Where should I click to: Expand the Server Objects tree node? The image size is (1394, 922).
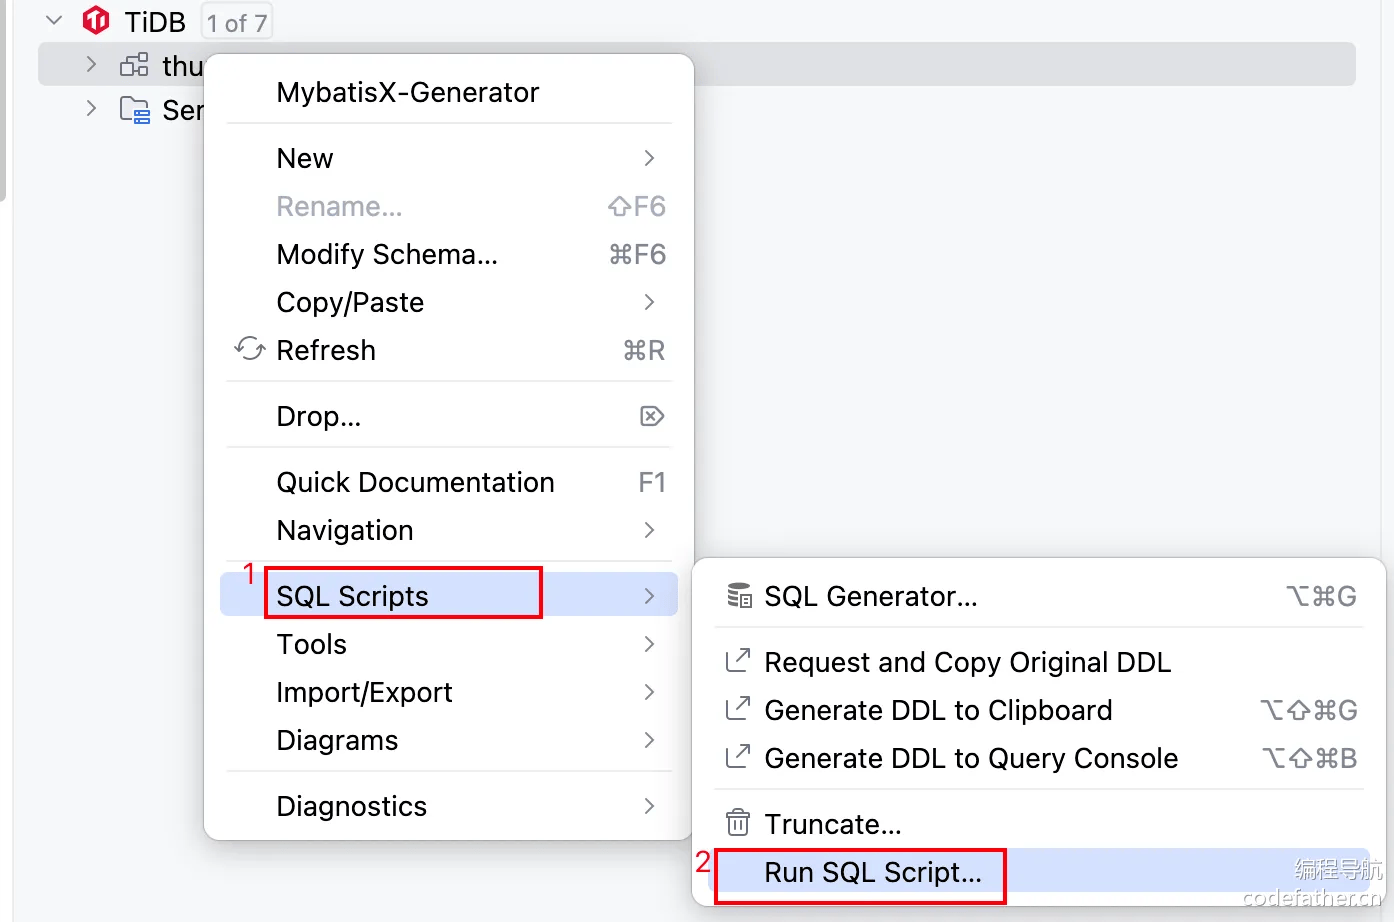click(91, 109)
